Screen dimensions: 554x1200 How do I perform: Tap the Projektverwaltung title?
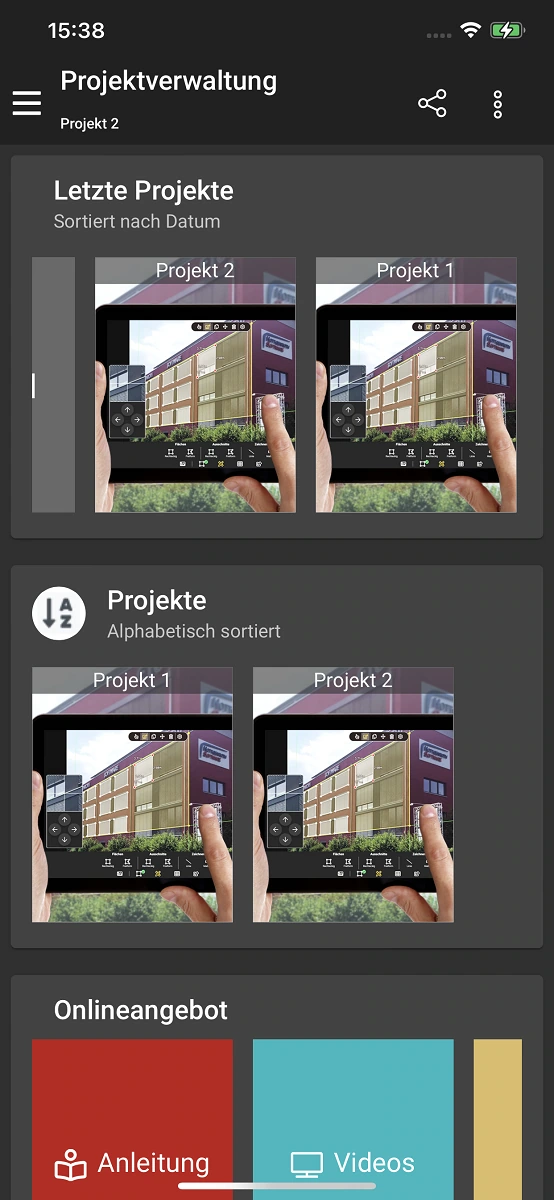[168, 81]
